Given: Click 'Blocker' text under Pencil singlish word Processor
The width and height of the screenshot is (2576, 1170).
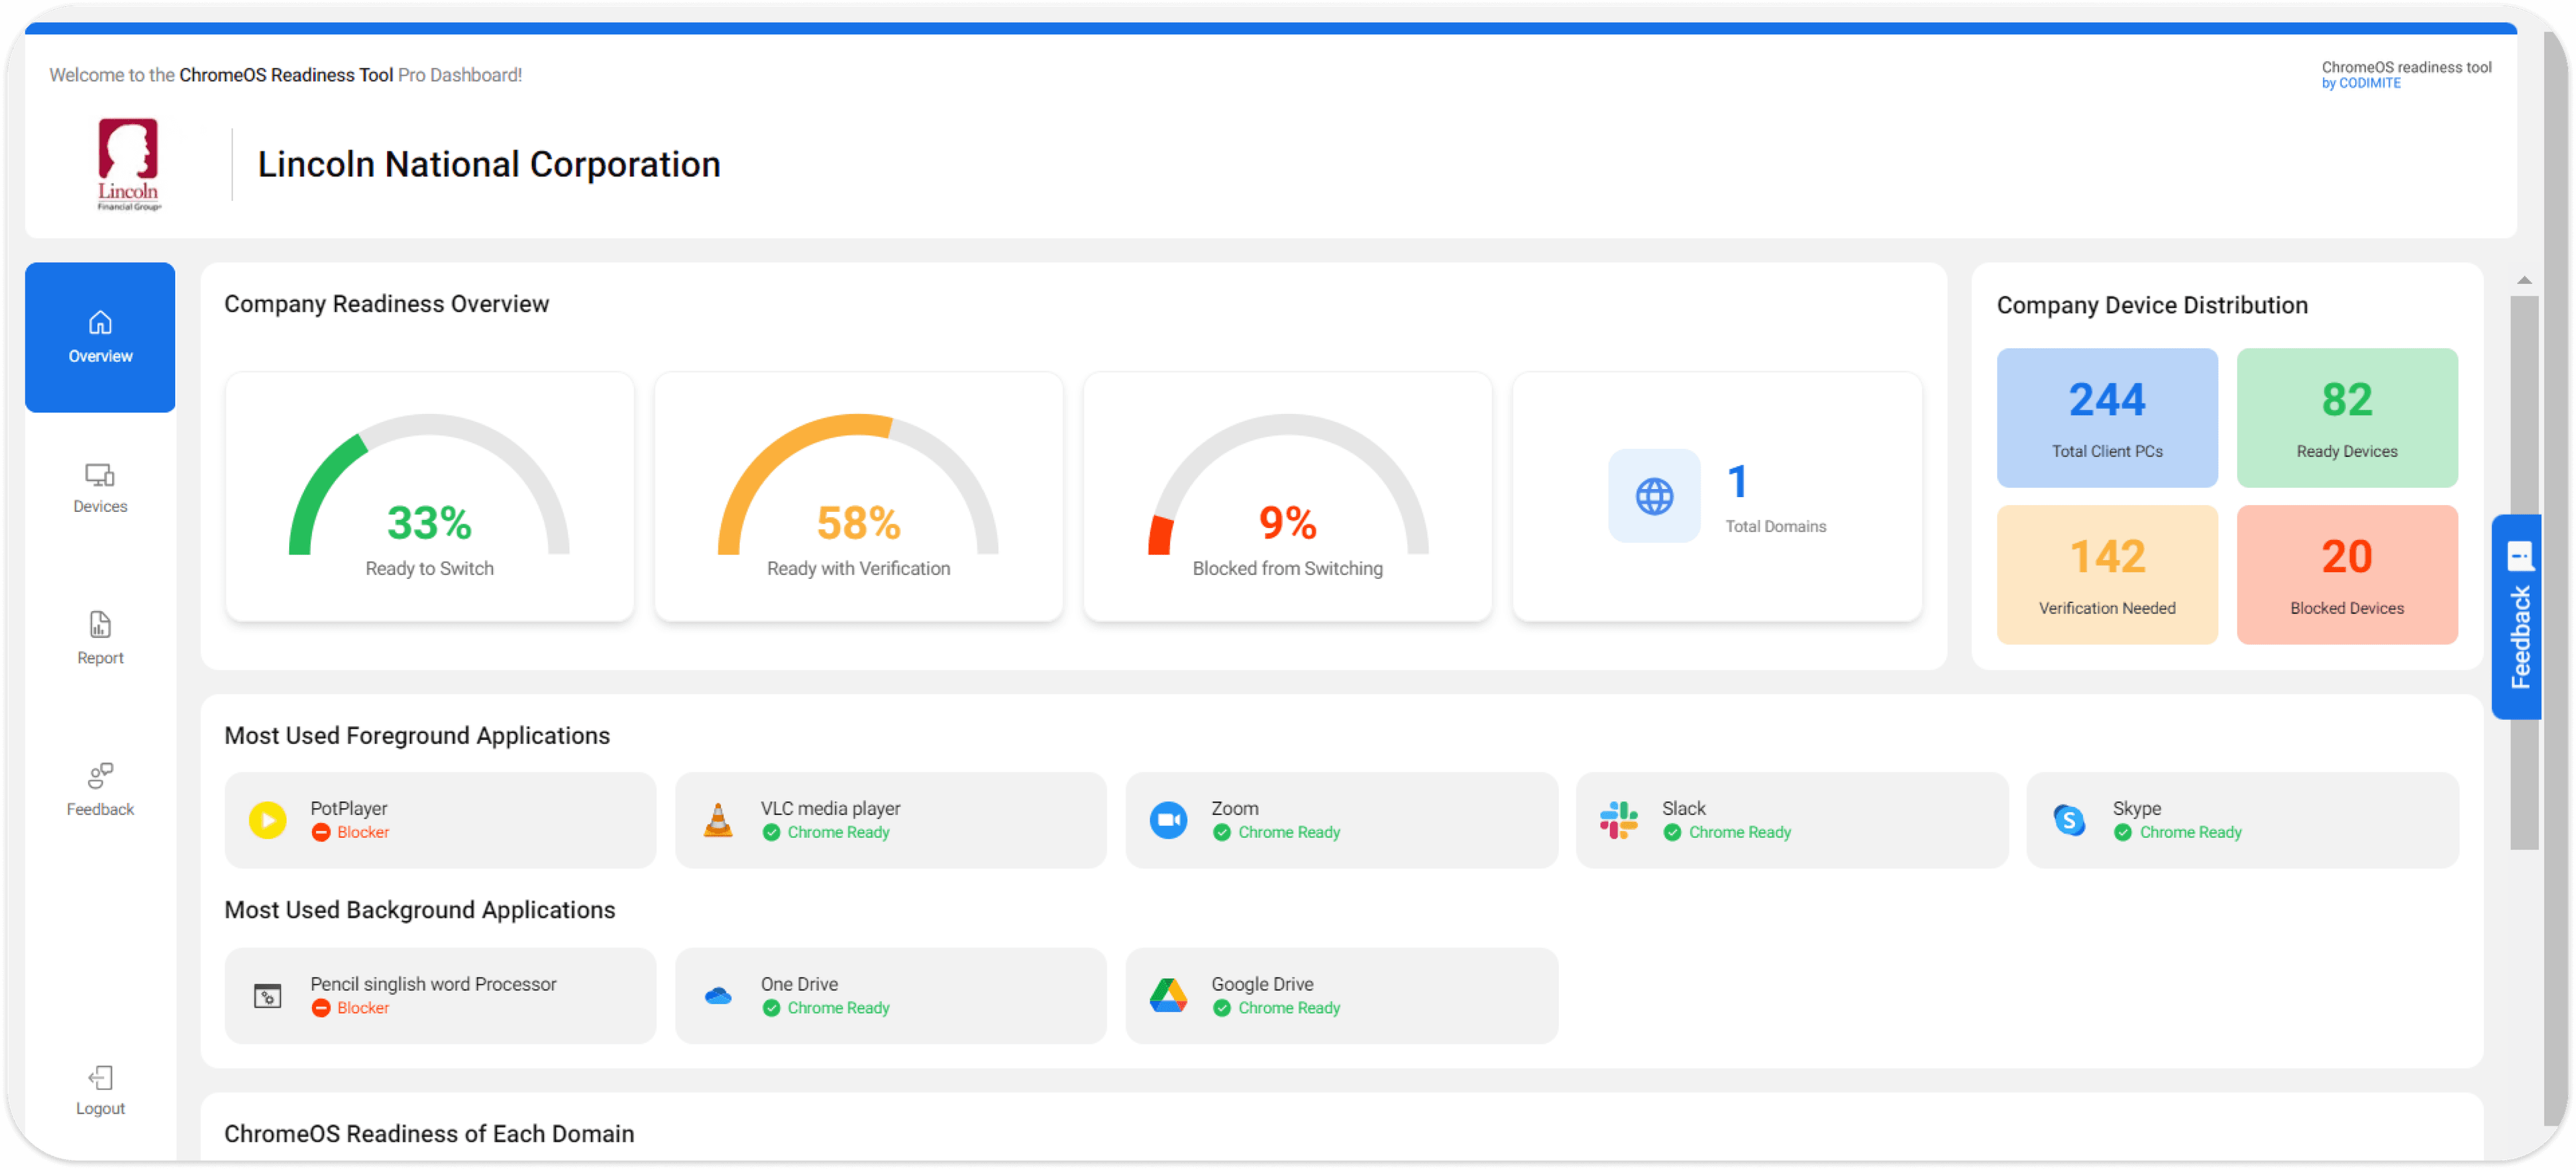Looking at the screenshot, I should [362, 1009].
